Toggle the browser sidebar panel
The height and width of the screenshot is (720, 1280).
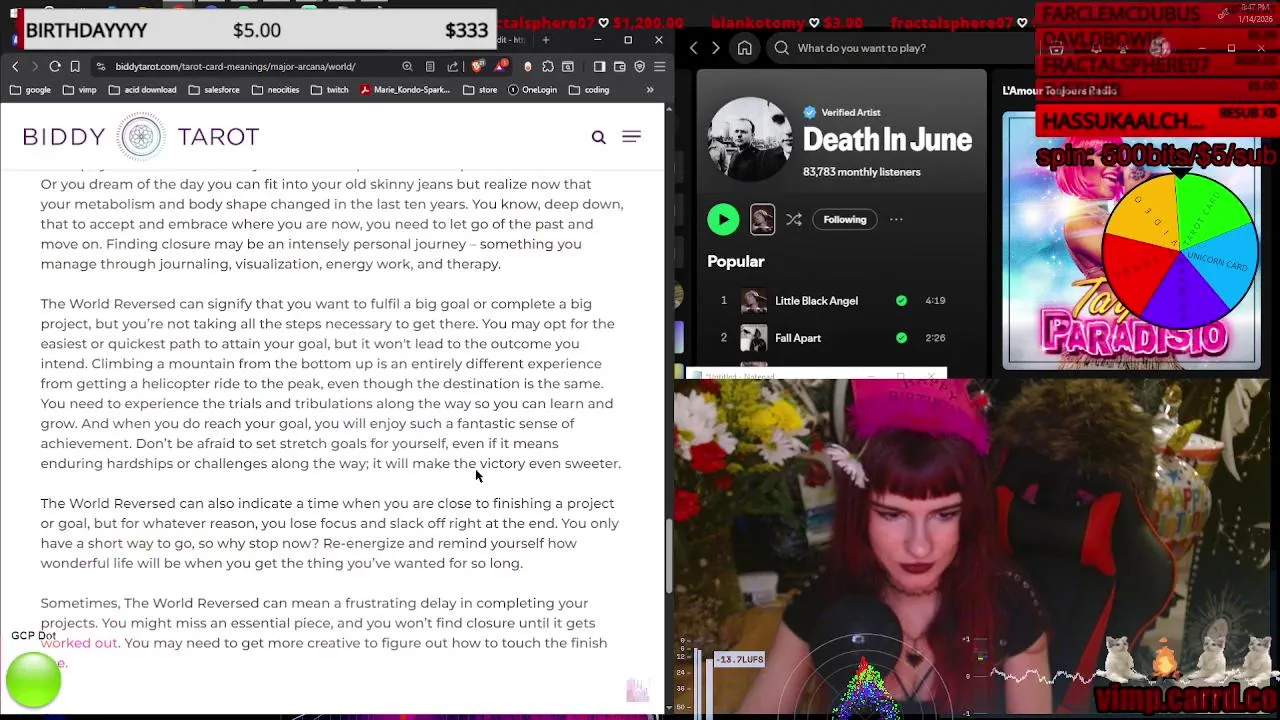[x=599, y=66]
